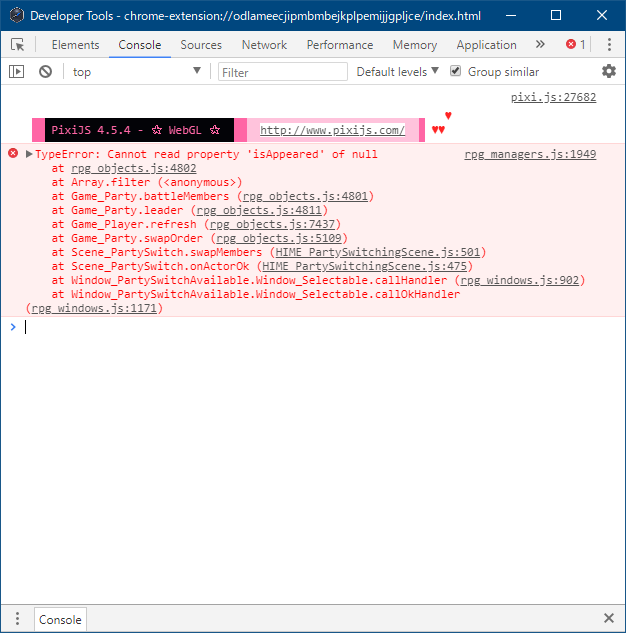Toggle the Group similar checkbox
This screenshot has width=626, height=633.
[455, 71]
